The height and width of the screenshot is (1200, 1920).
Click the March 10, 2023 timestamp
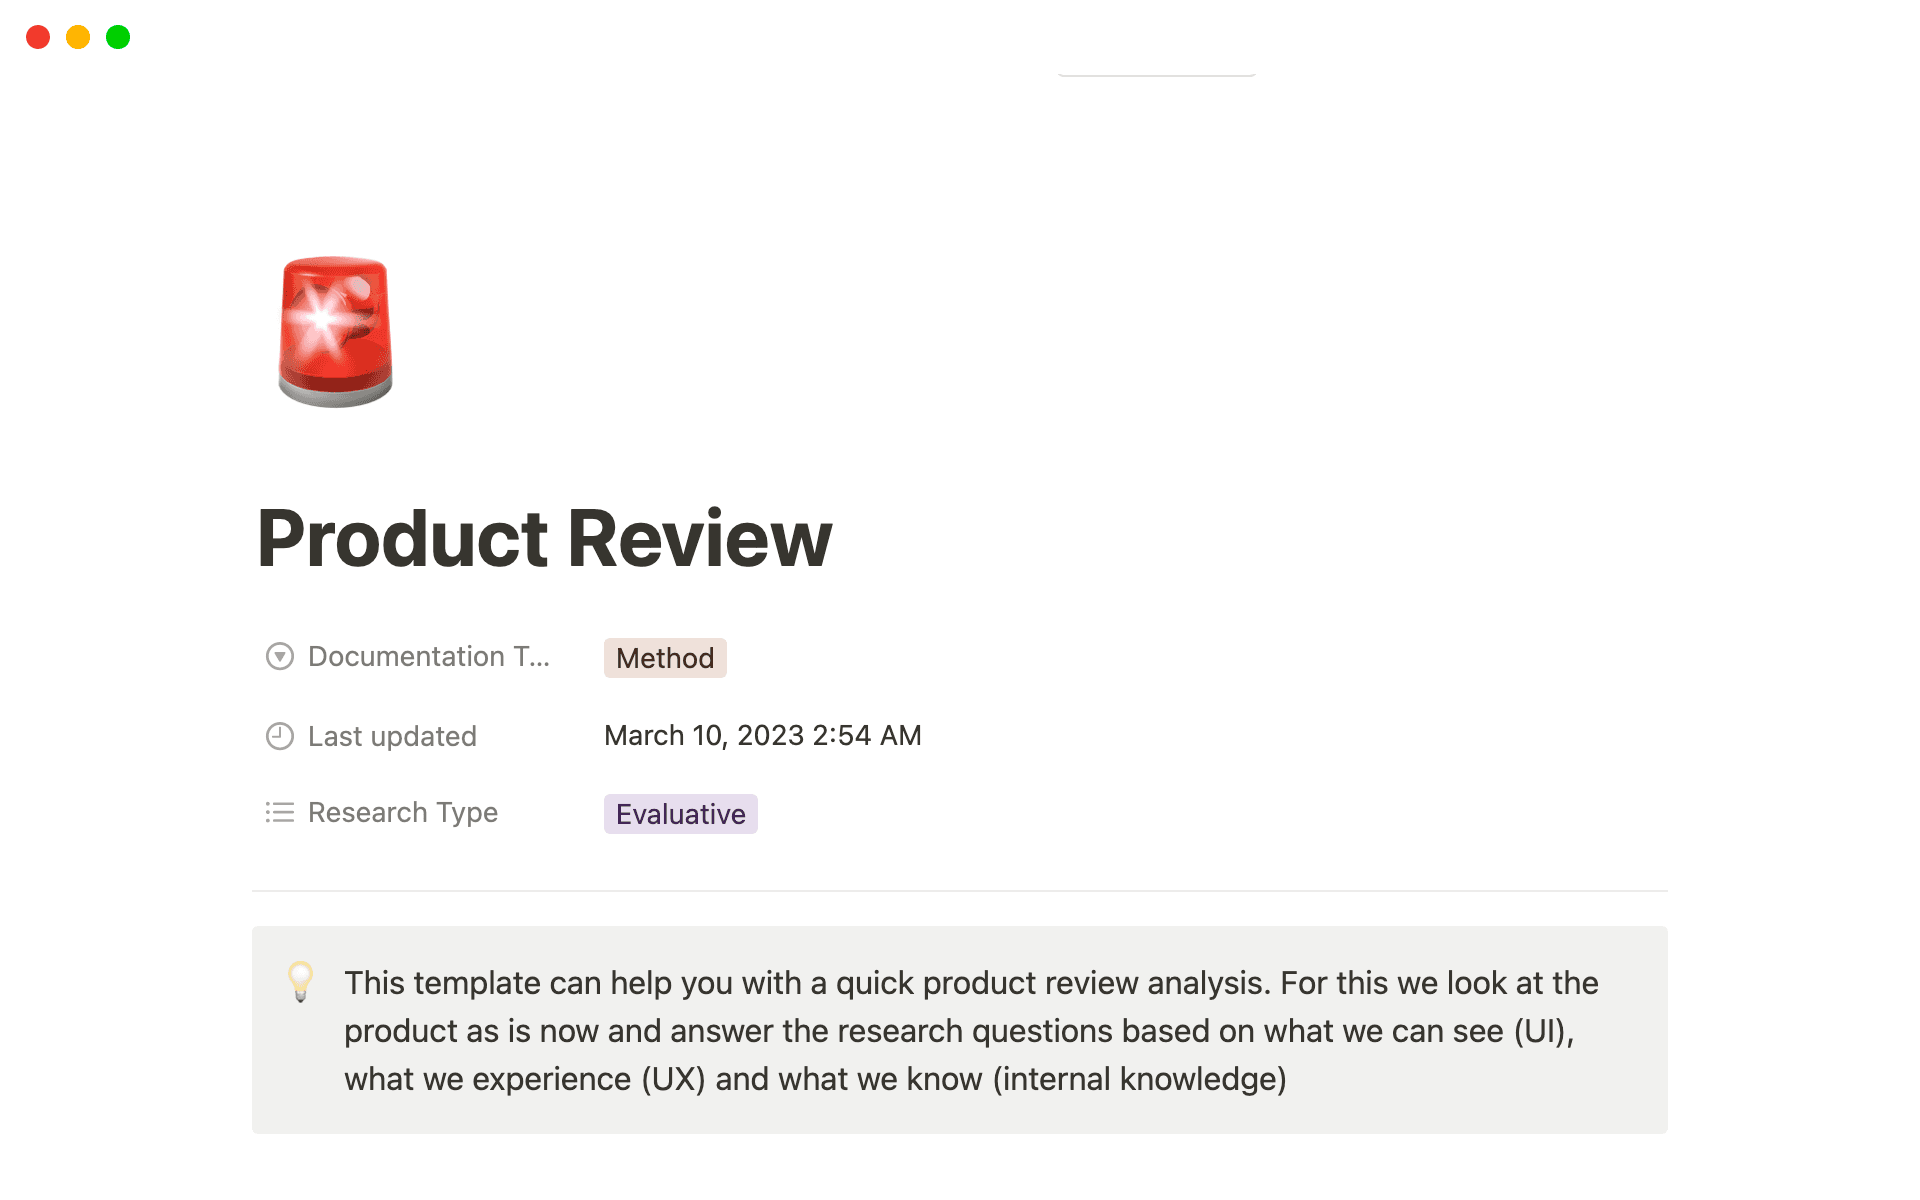[x=762, y=735]
